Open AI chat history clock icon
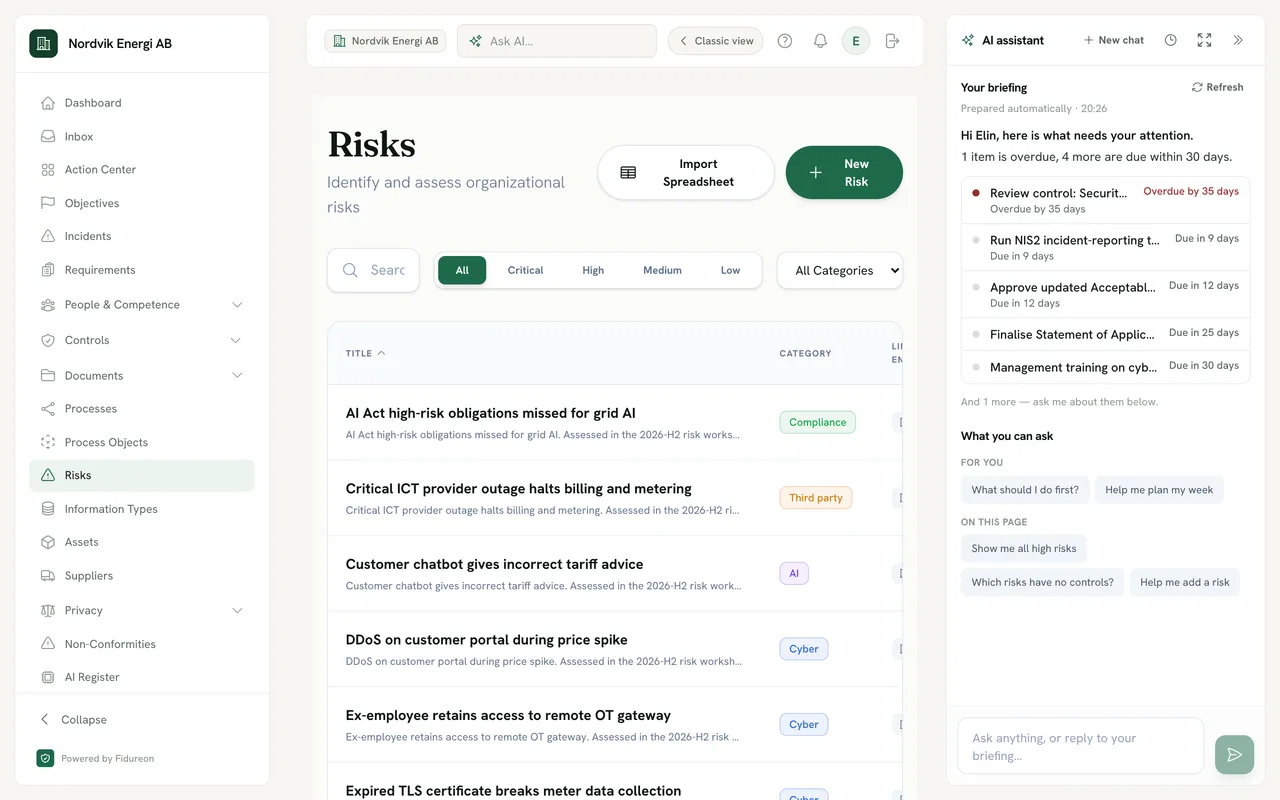This screenshot has width=1280, height=800. (1170, 40)
